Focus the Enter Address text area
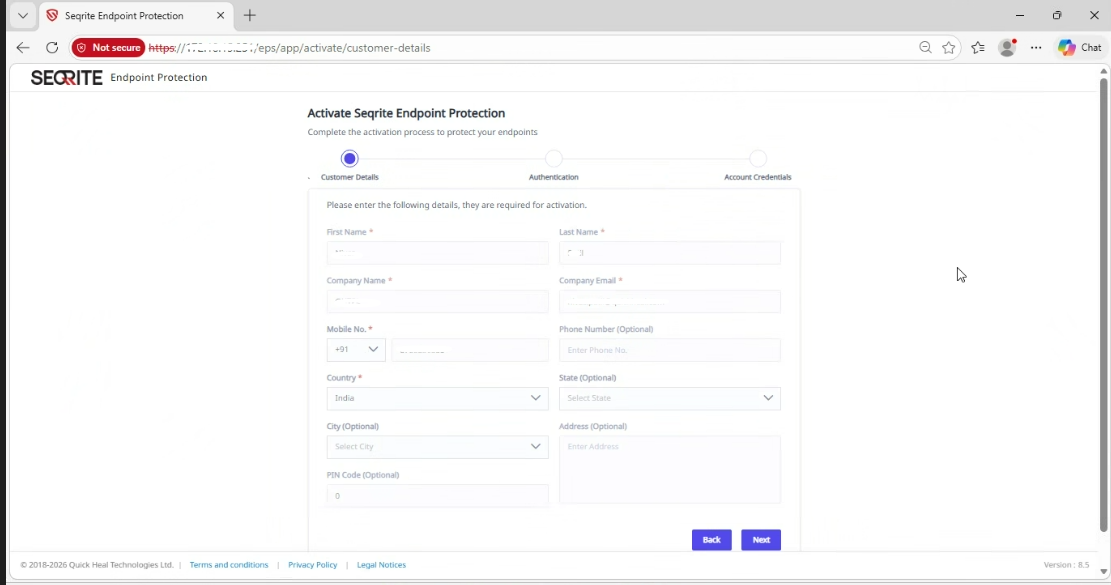The width and height of the screenshot is (1111, 585). (669, 470)
